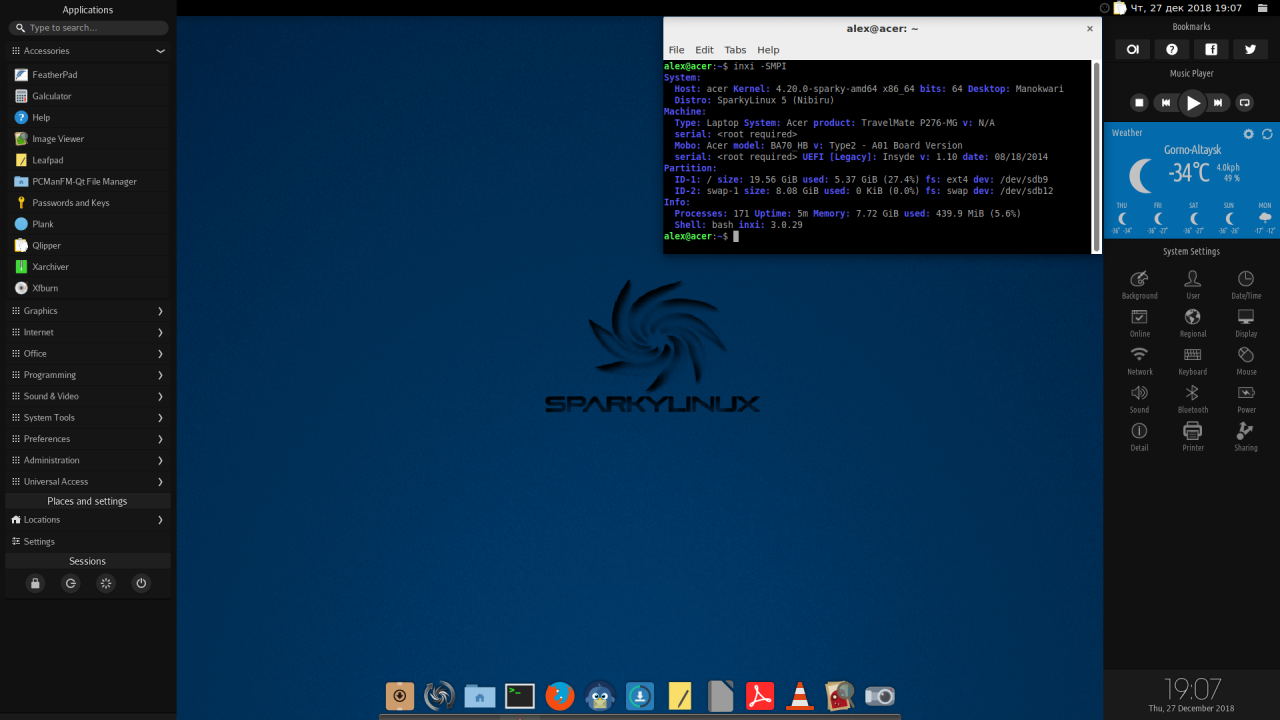The width and height of the screenshot is (1280, 720).
Task: Expand the Universal Access category
Action: click(88, 481)
